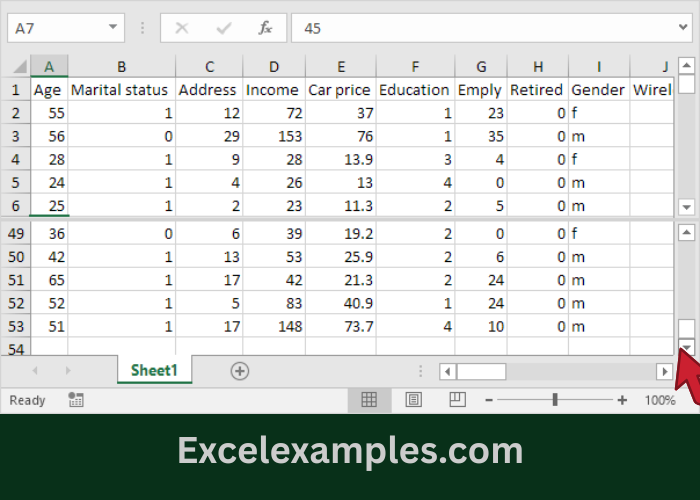The height and width of the screenshot is (500, 700).
Task: Click the Insert Function fx icon
Action: click(265, 28)
